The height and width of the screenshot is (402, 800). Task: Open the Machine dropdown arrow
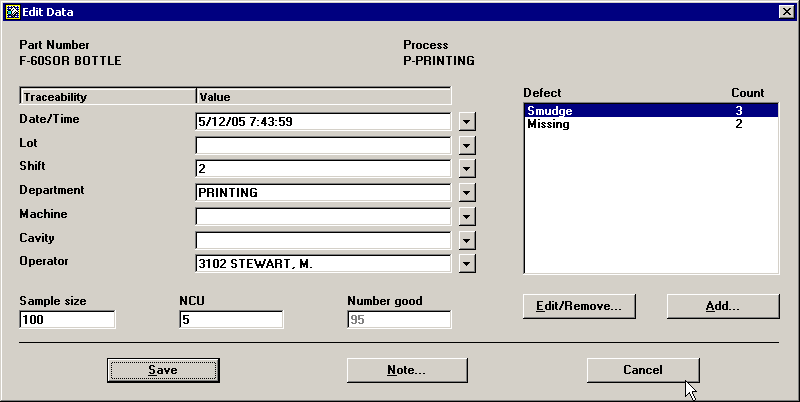(467, 217)
